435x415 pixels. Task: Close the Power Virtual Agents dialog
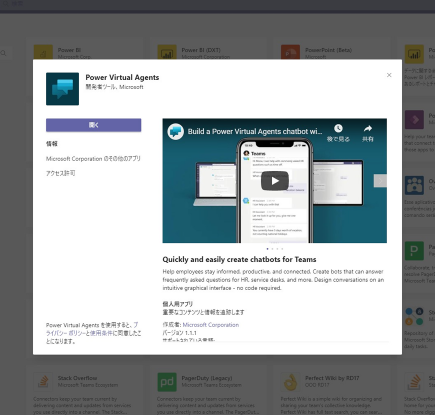point(389,75)
